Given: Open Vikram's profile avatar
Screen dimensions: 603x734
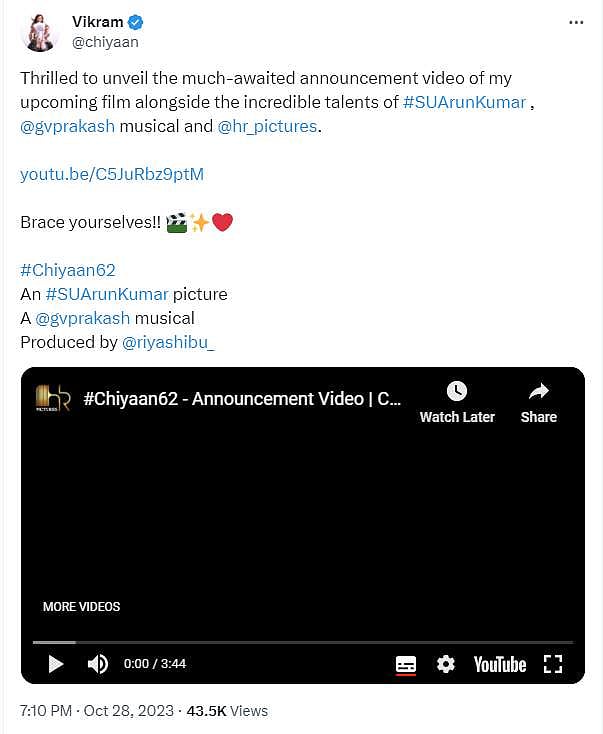Looking at the screenshot, I should pyautogui.click(x=39, y=32).
